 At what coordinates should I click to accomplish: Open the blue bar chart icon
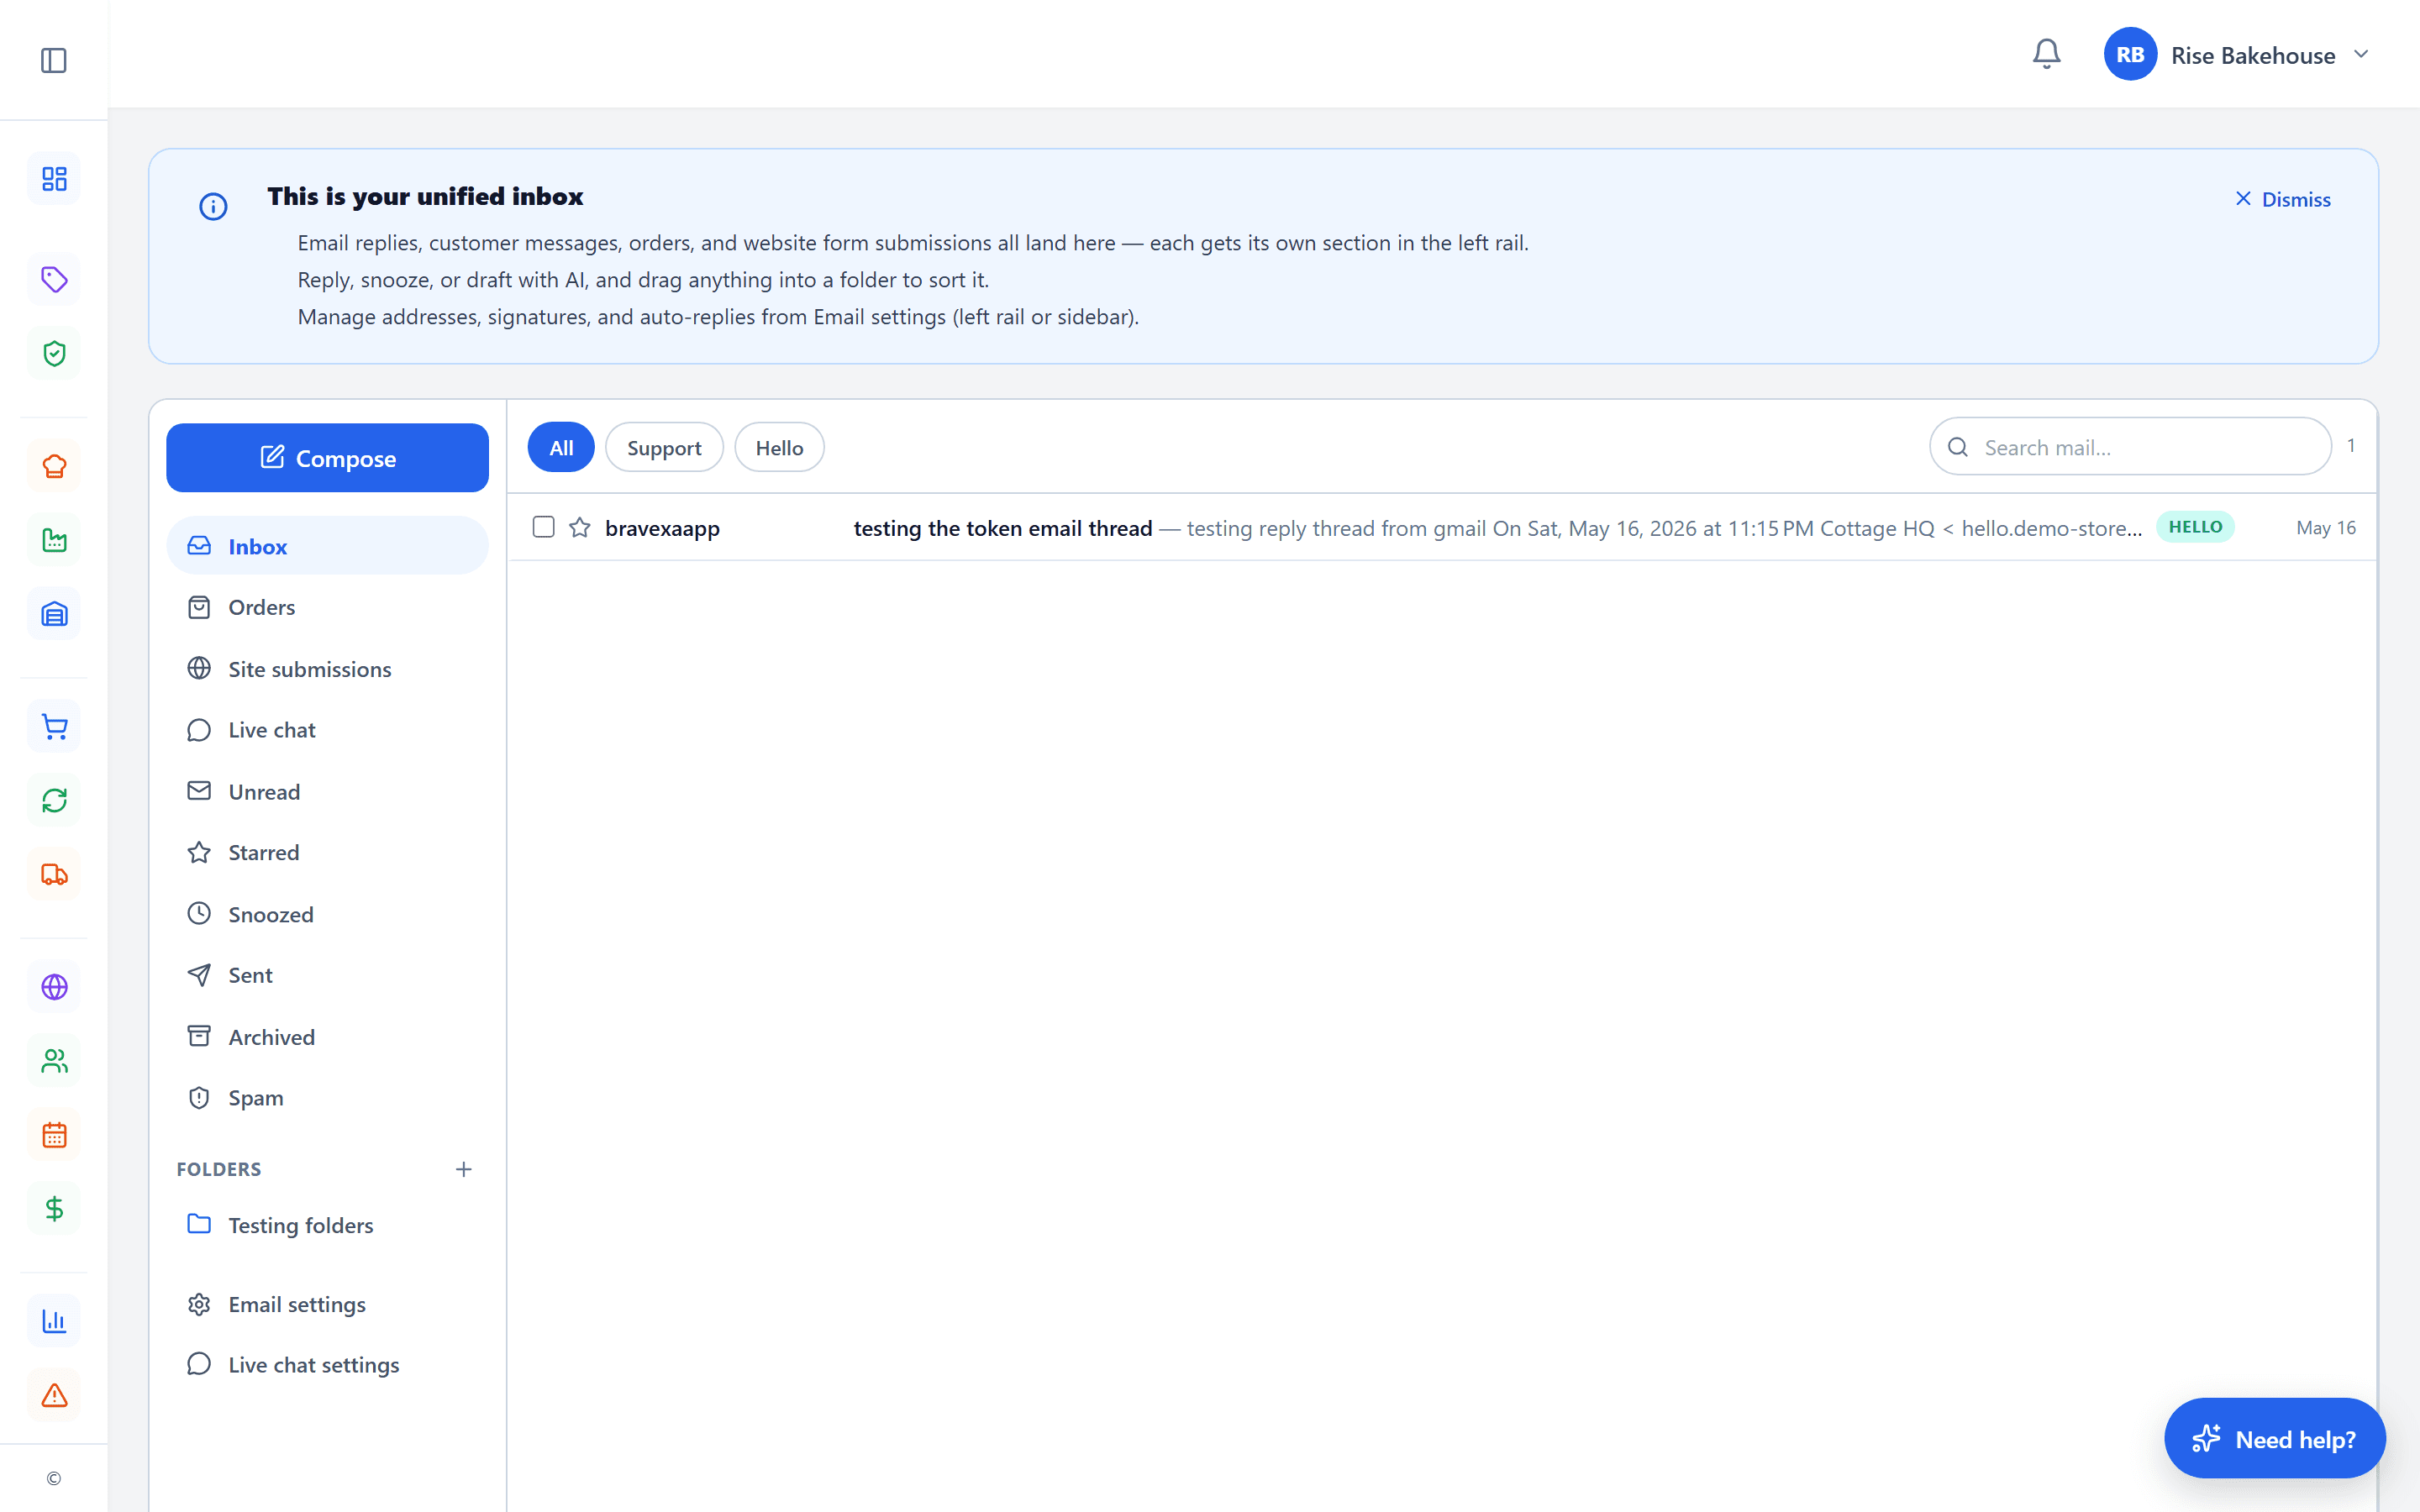[54, 1321]
